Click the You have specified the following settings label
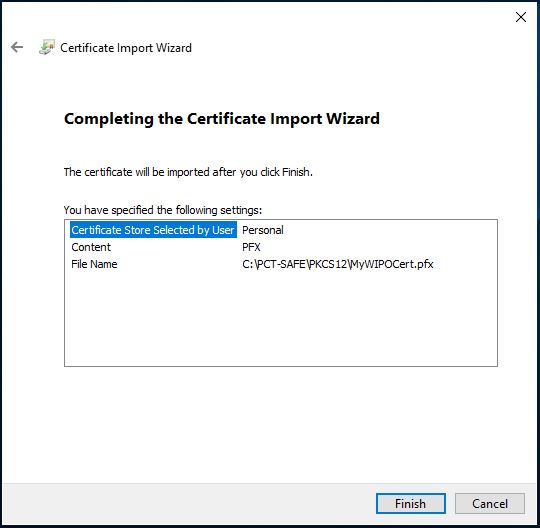This screenshot has width=540, height=528. 163,210
